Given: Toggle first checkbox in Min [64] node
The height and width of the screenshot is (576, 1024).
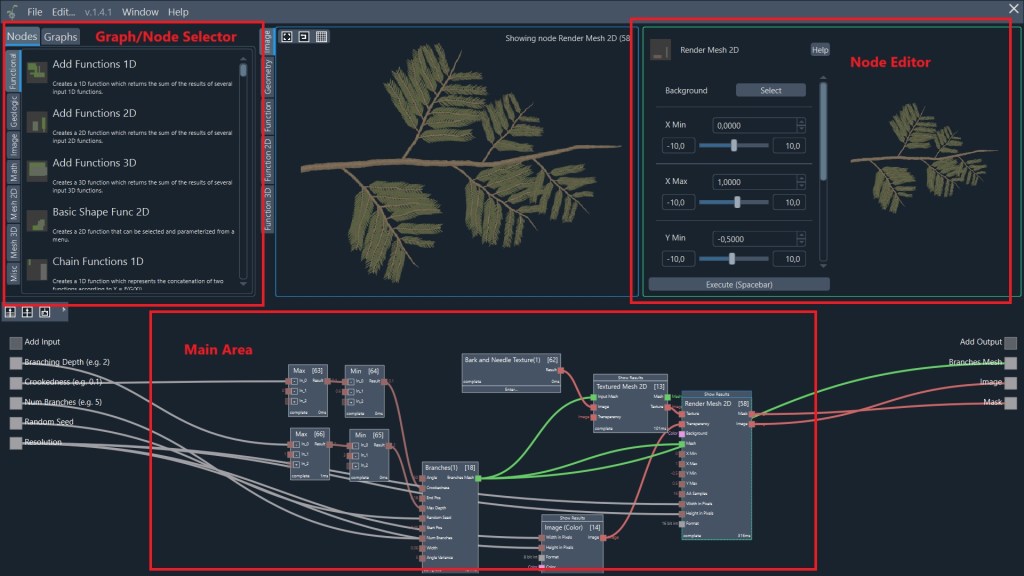Looking at the screenshot, I should (x=353, y=382).
